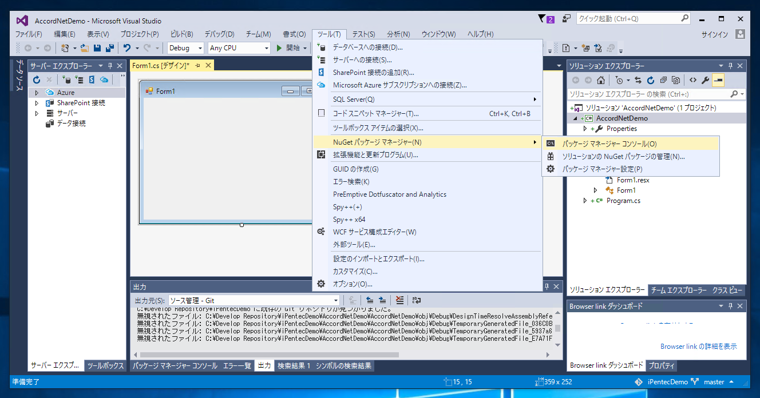Click Azure cloud icon in Server Explorer toolbar

[104, 80]
